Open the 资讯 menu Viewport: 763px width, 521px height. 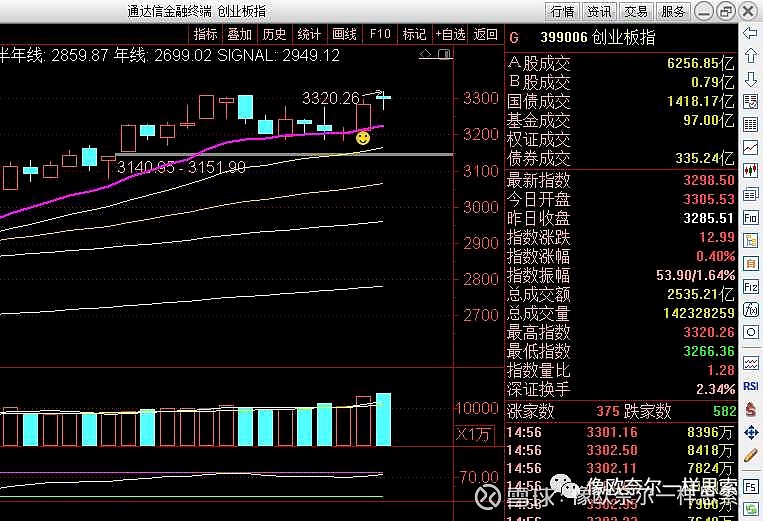(599, 11)
